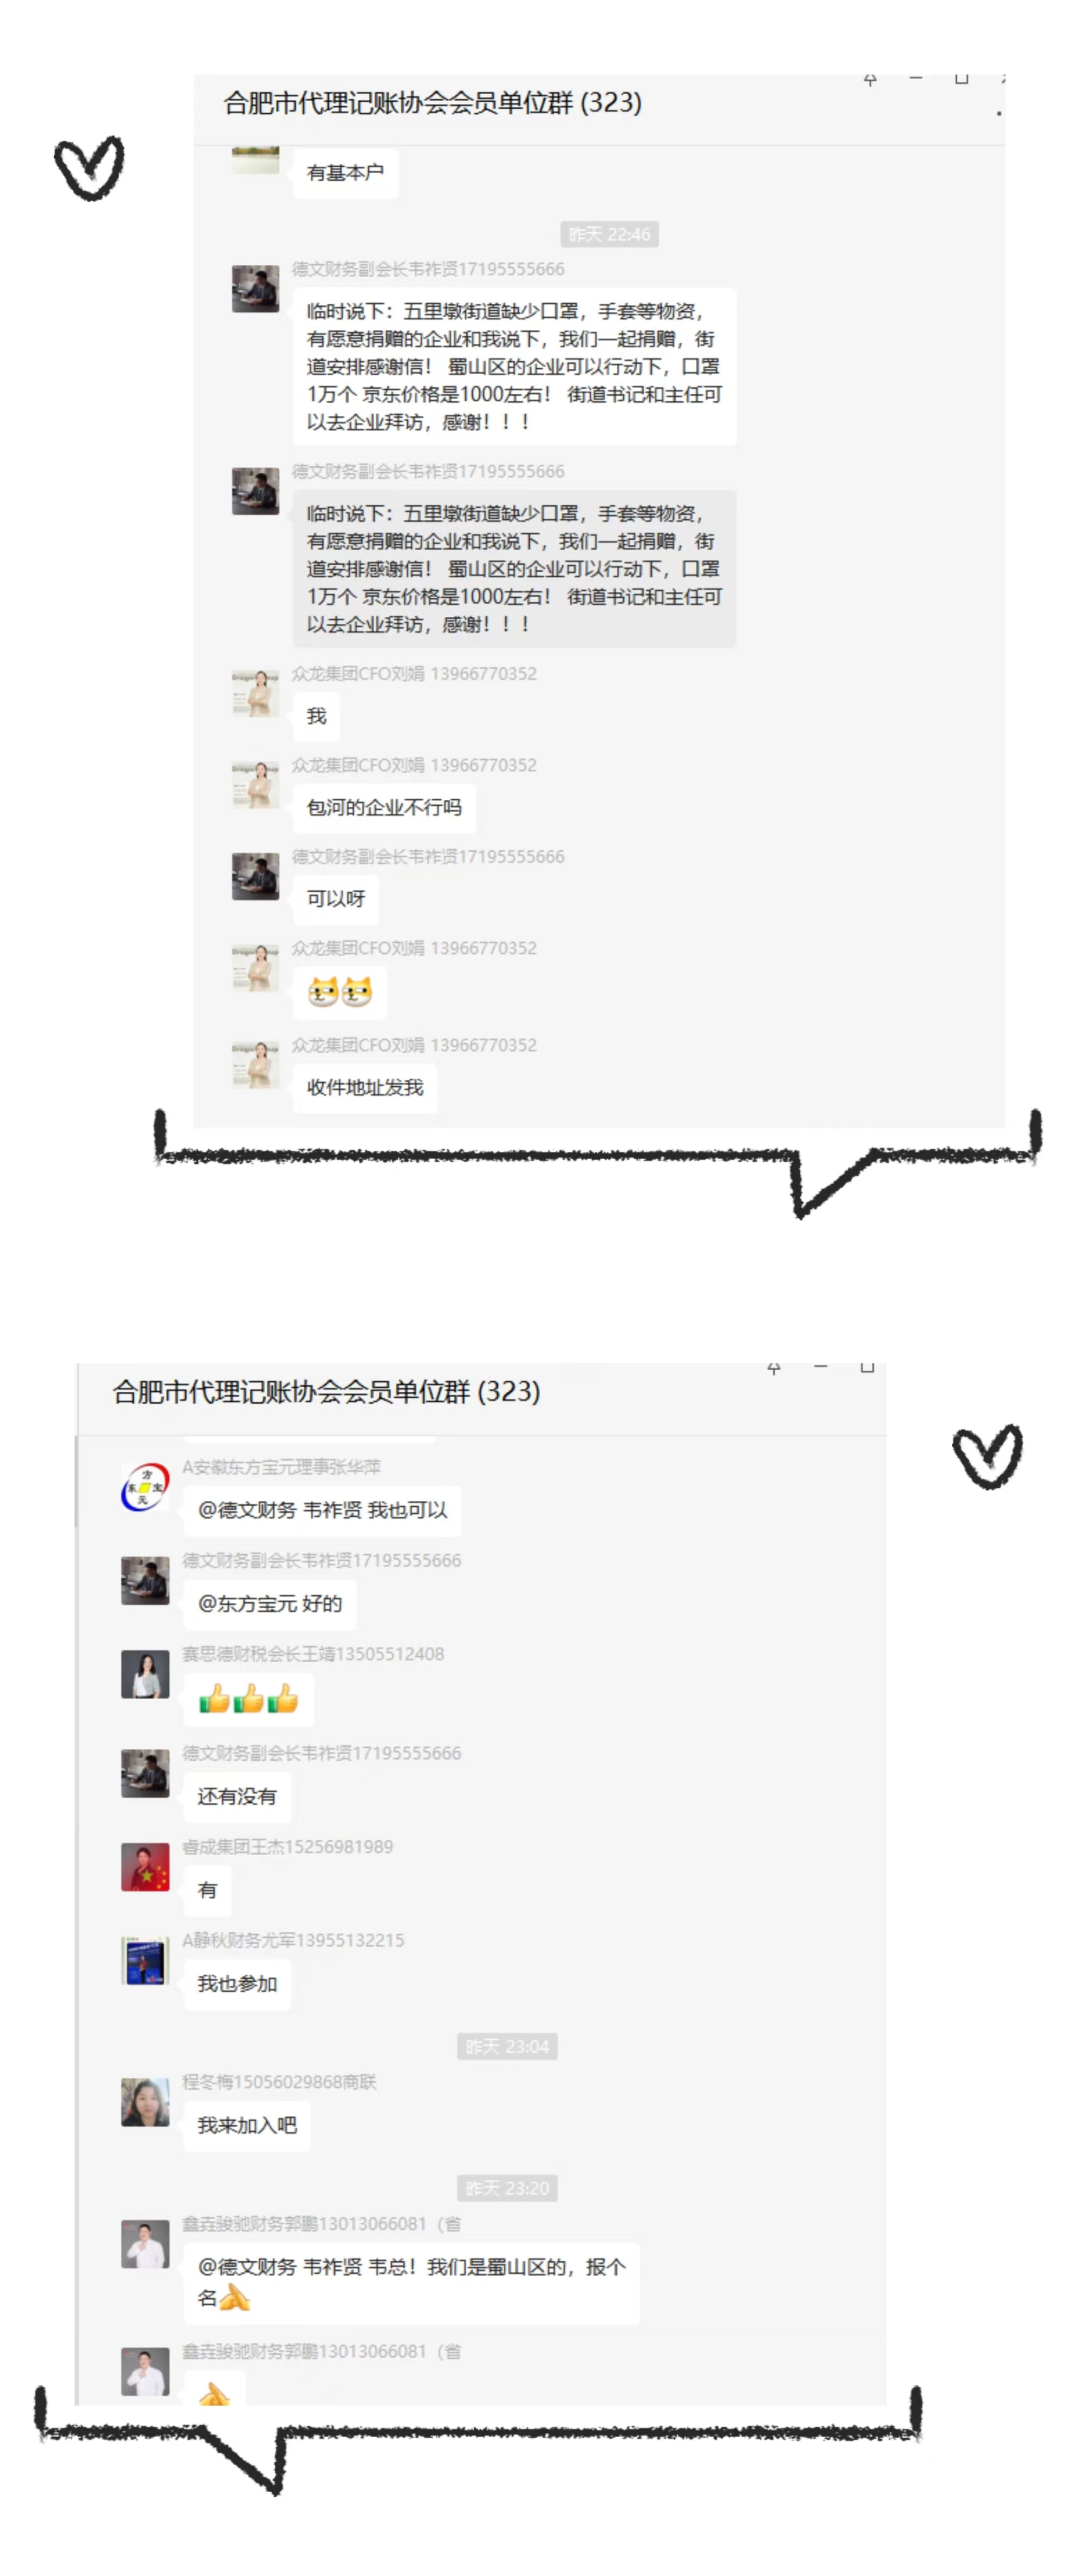Click the two cat emoji message
This screenshot has height=2566, width=1080.
(340, 992)
